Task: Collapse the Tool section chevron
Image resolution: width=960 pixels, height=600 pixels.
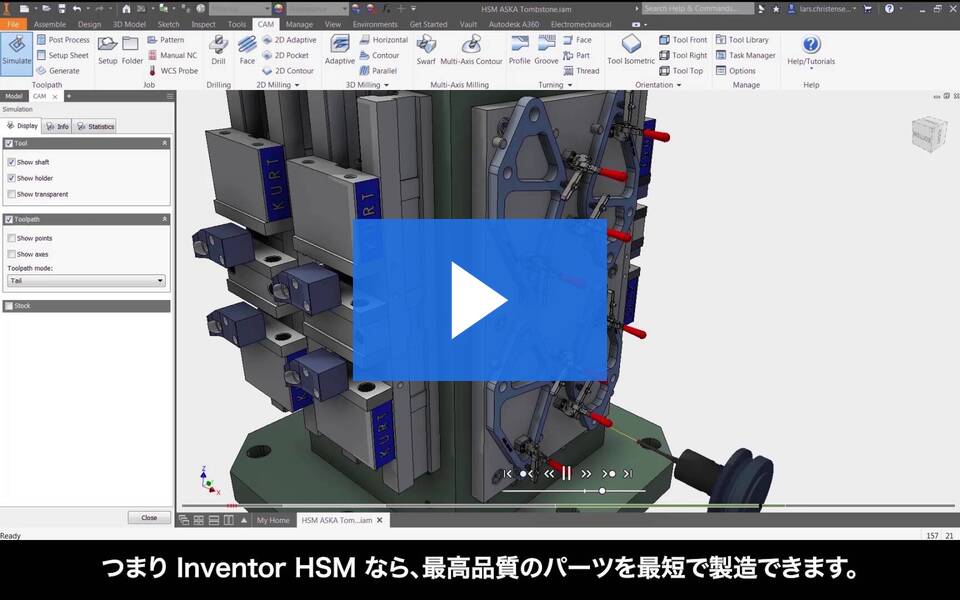Action: pyautogui.click(x=164, y=143)
